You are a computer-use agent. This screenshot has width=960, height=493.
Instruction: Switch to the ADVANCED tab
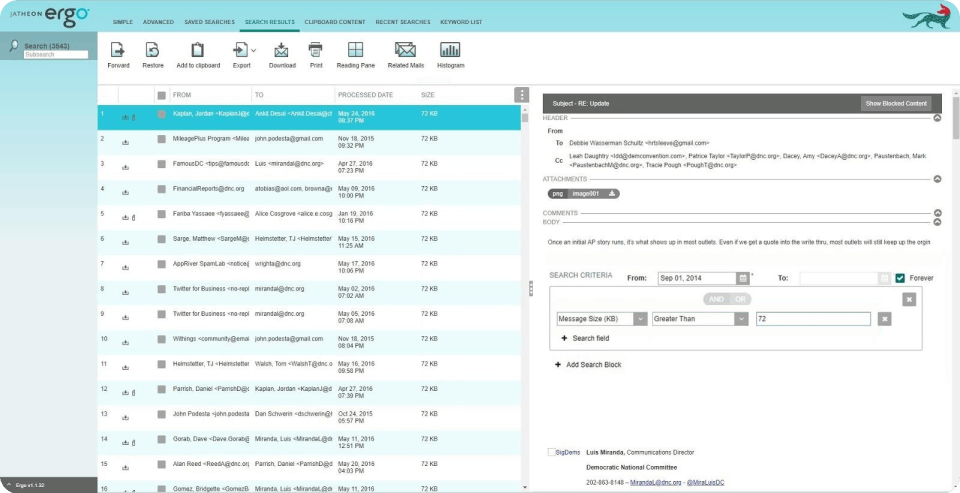coord(159,22)
